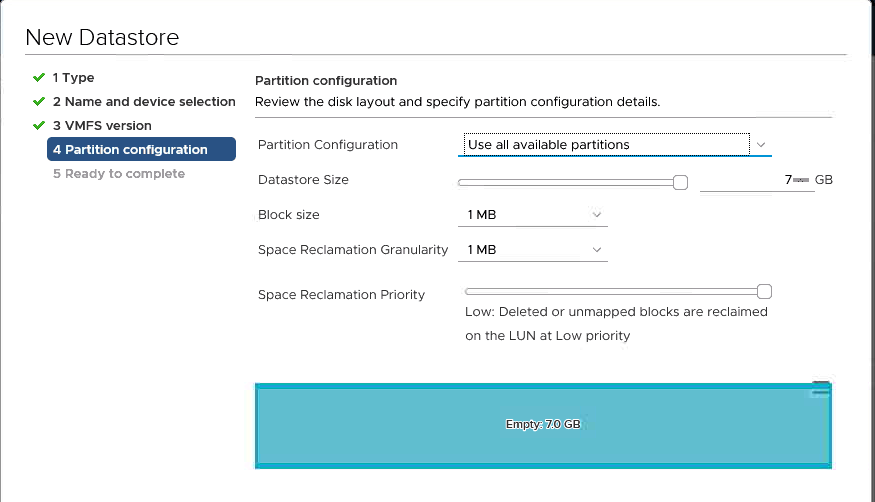Open step 2 Name and device selection

144,102
